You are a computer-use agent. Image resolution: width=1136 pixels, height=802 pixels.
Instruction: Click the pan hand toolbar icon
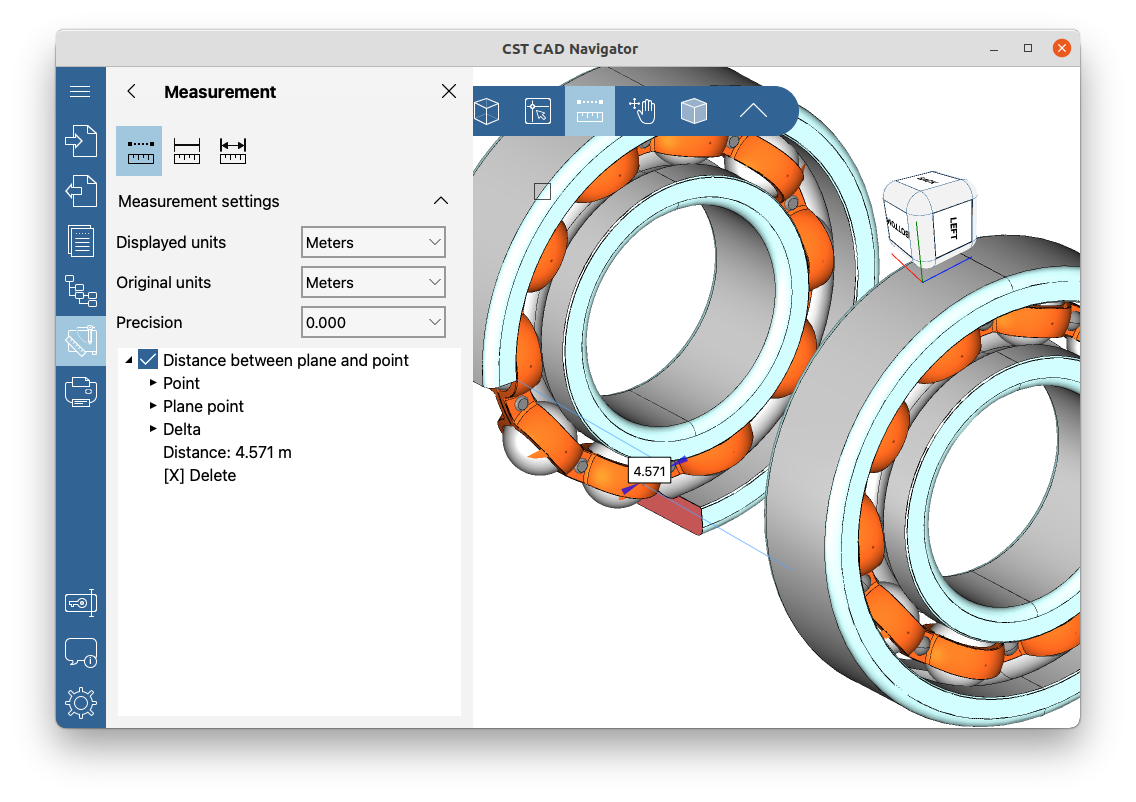[x=642, y=111]
